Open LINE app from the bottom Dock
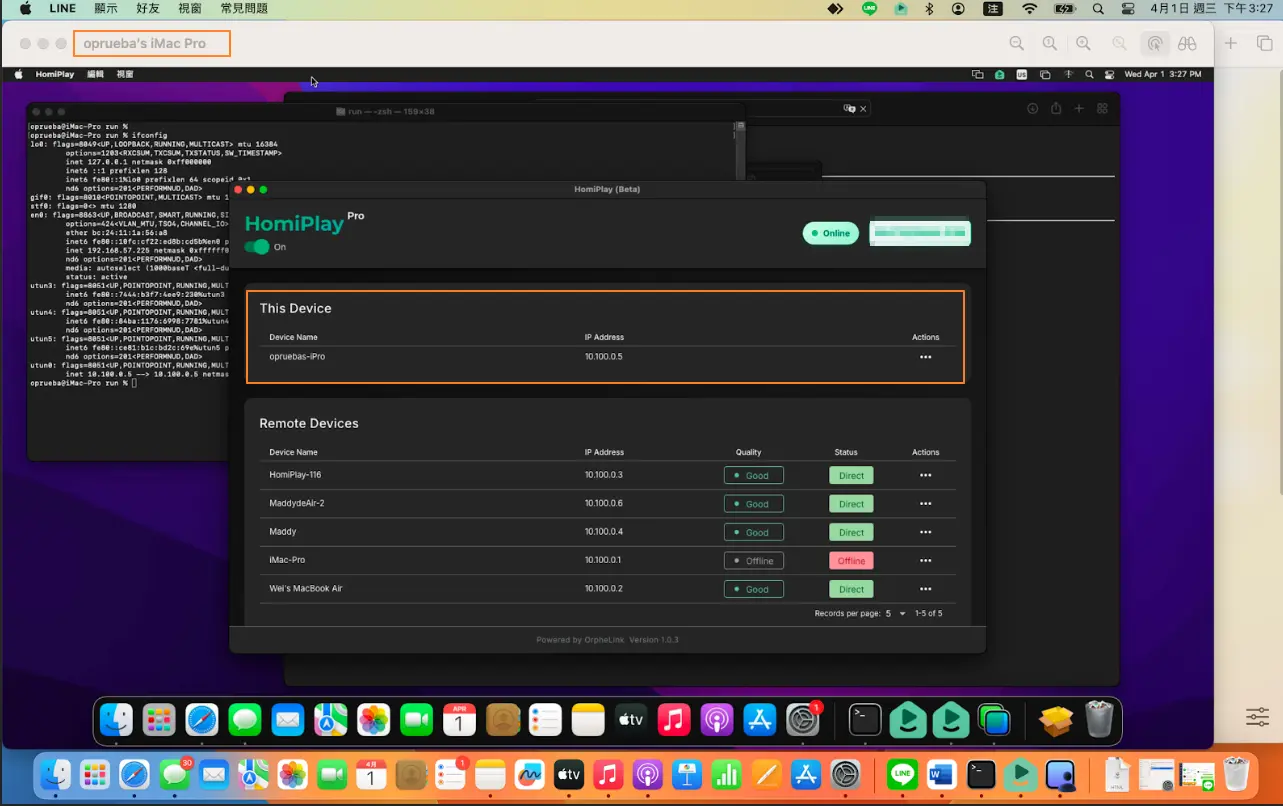The height and width of the screenshot is (806, 1283). [903, 774]
